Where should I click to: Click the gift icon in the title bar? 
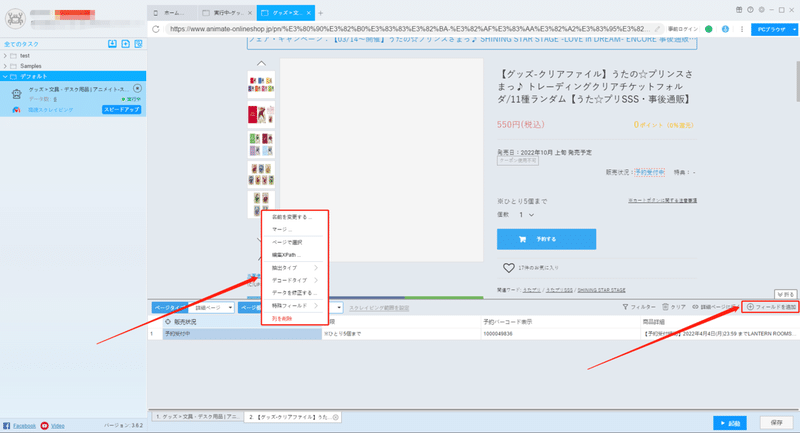739,10
